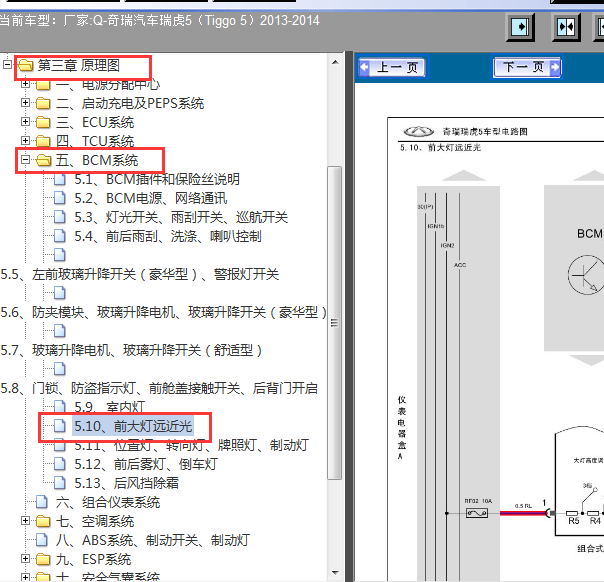The height and width of the screenshot is (582, 604).
Task: Click folder icon of 三、ECU系统
Action: [x=43, y=122]
